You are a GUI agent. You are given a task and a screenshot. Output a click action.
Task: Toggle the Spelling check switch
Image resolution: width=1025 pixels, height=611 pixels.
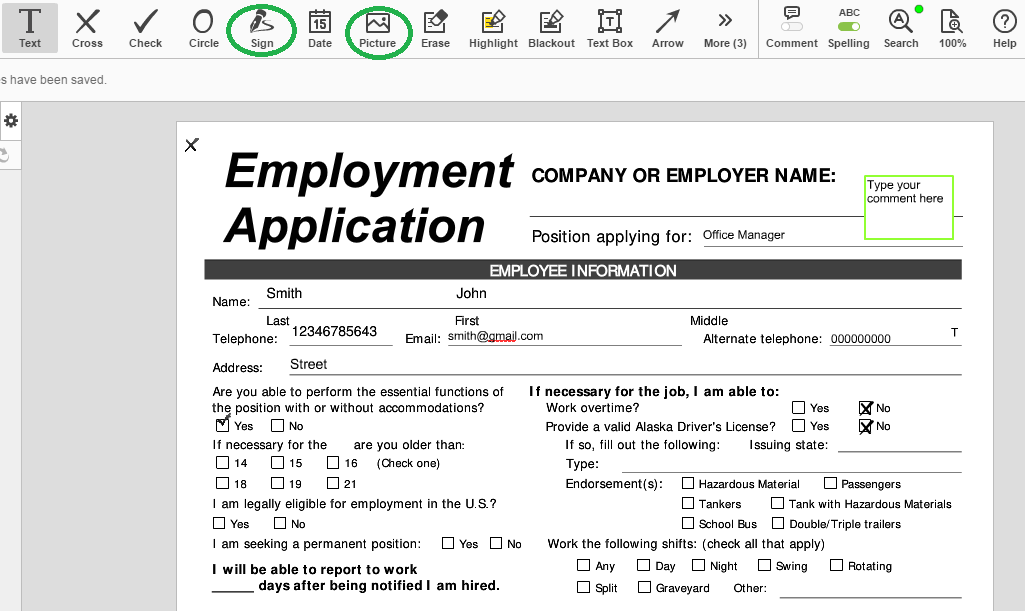coord(848,27)
